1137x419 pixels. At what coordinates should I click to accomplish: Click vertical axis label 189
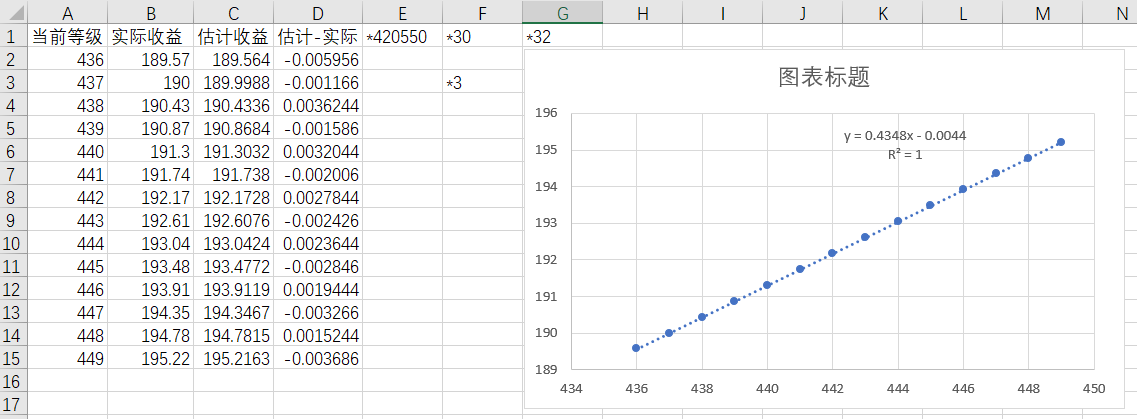(545, 370)
